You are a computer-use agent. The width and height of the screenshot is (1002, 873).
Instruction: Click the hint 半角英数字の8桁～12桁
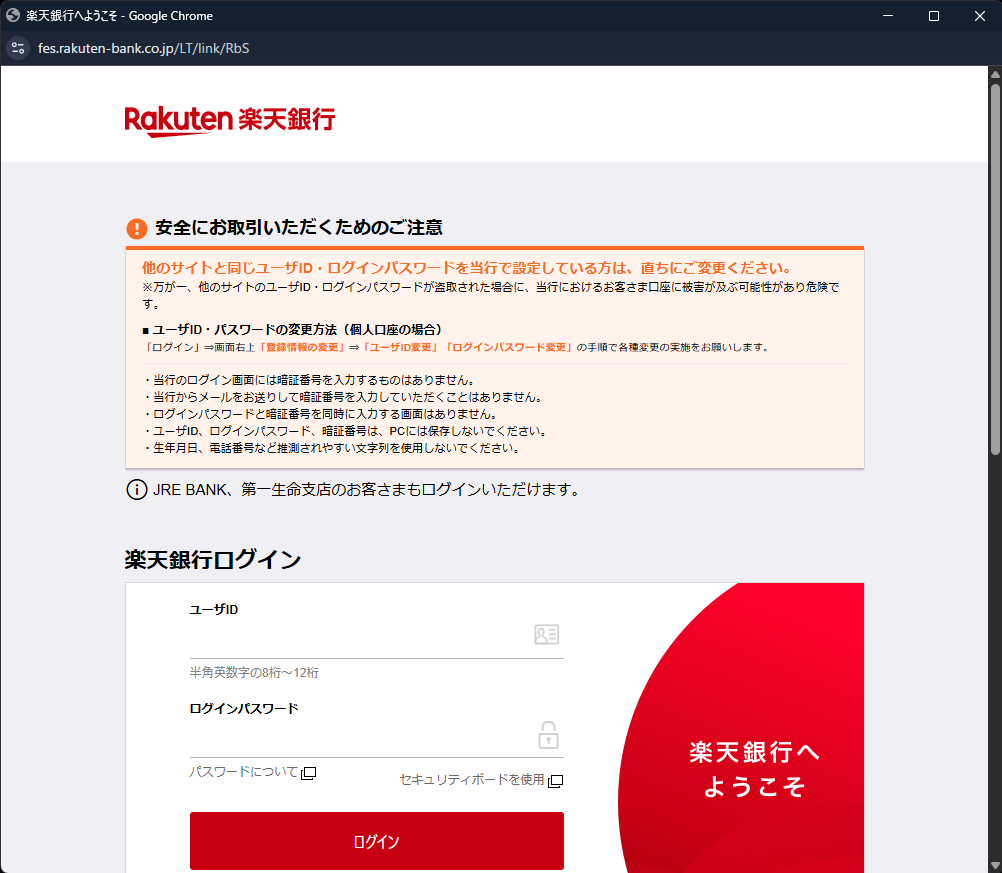[x=254, y=672]
